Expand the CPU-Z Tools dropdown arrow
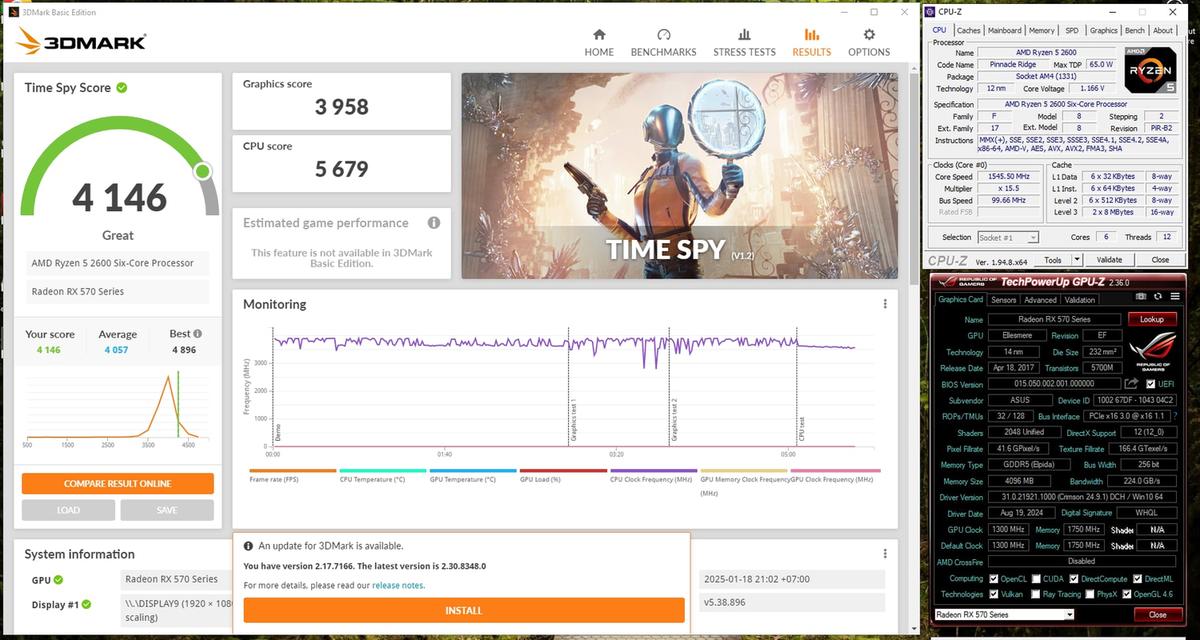Screen dimensions: 1200x640 coord(1076,259)
